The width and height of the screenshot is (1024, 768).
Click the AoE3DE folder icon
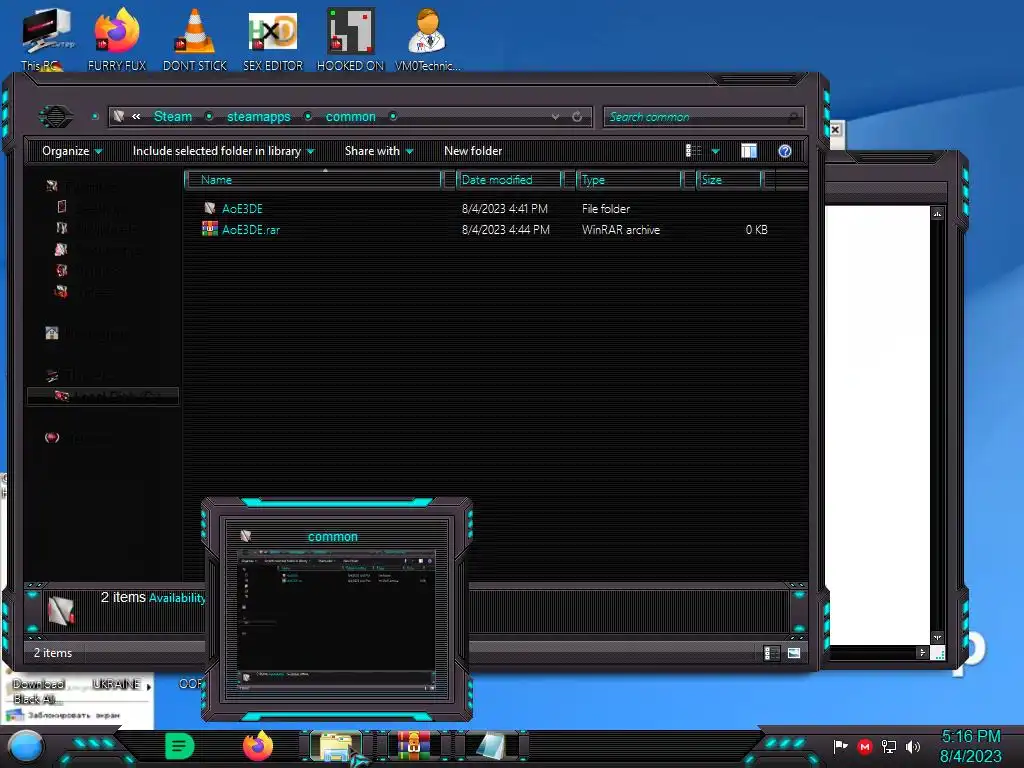(x=209, y=208)
